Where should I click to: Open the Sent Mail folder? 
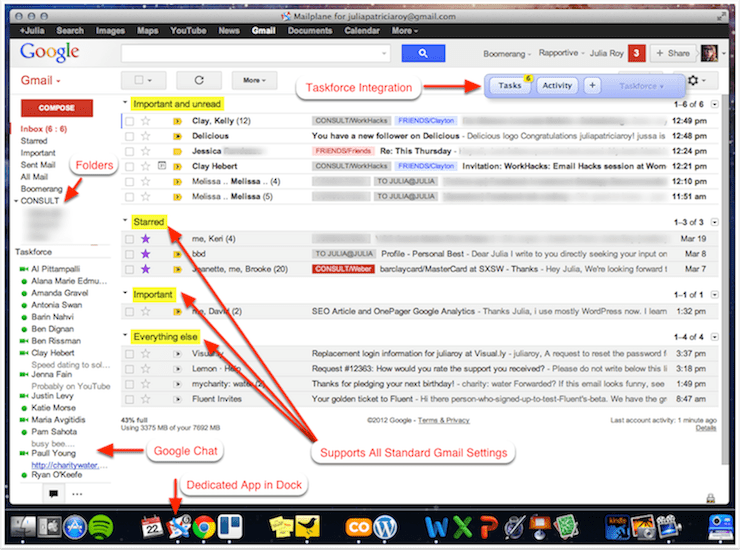tap(38, 165)
